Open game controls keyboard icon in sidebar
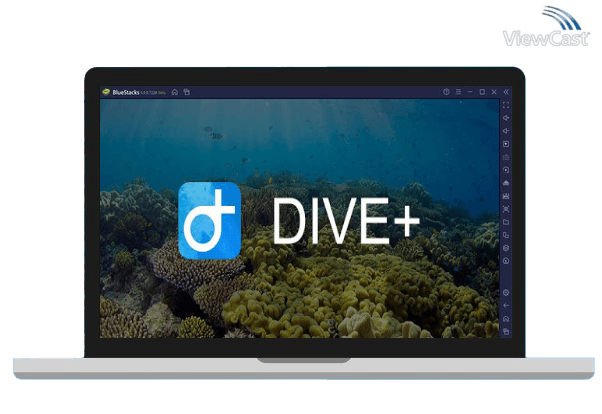 pos(506,157)
